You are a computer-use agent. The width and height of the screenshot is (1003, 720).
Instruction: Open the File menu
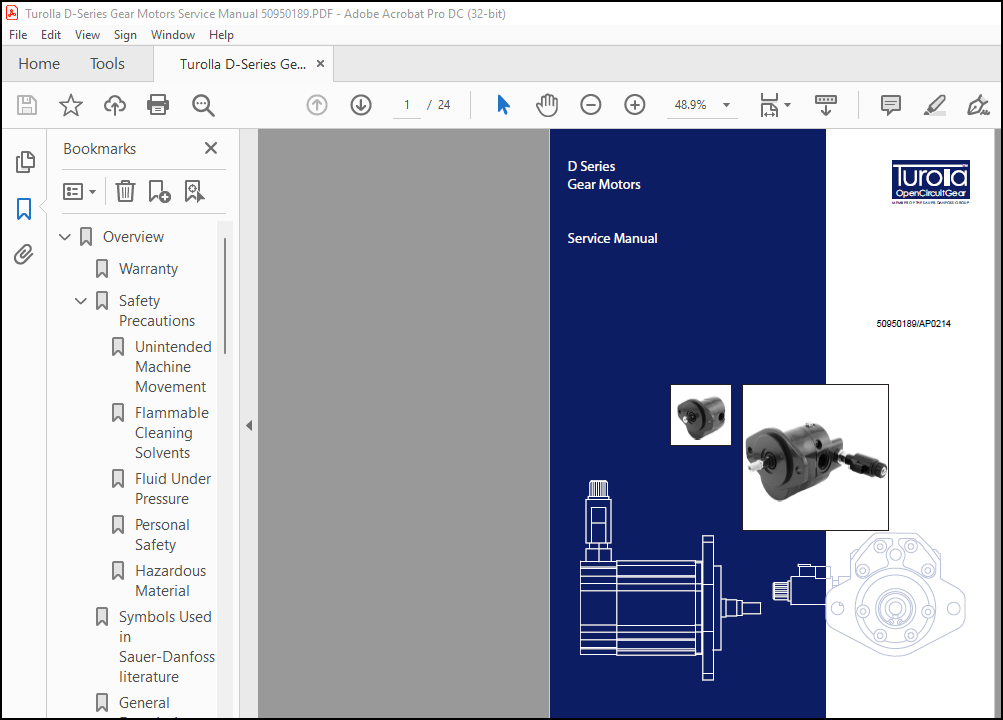[18, 35]
